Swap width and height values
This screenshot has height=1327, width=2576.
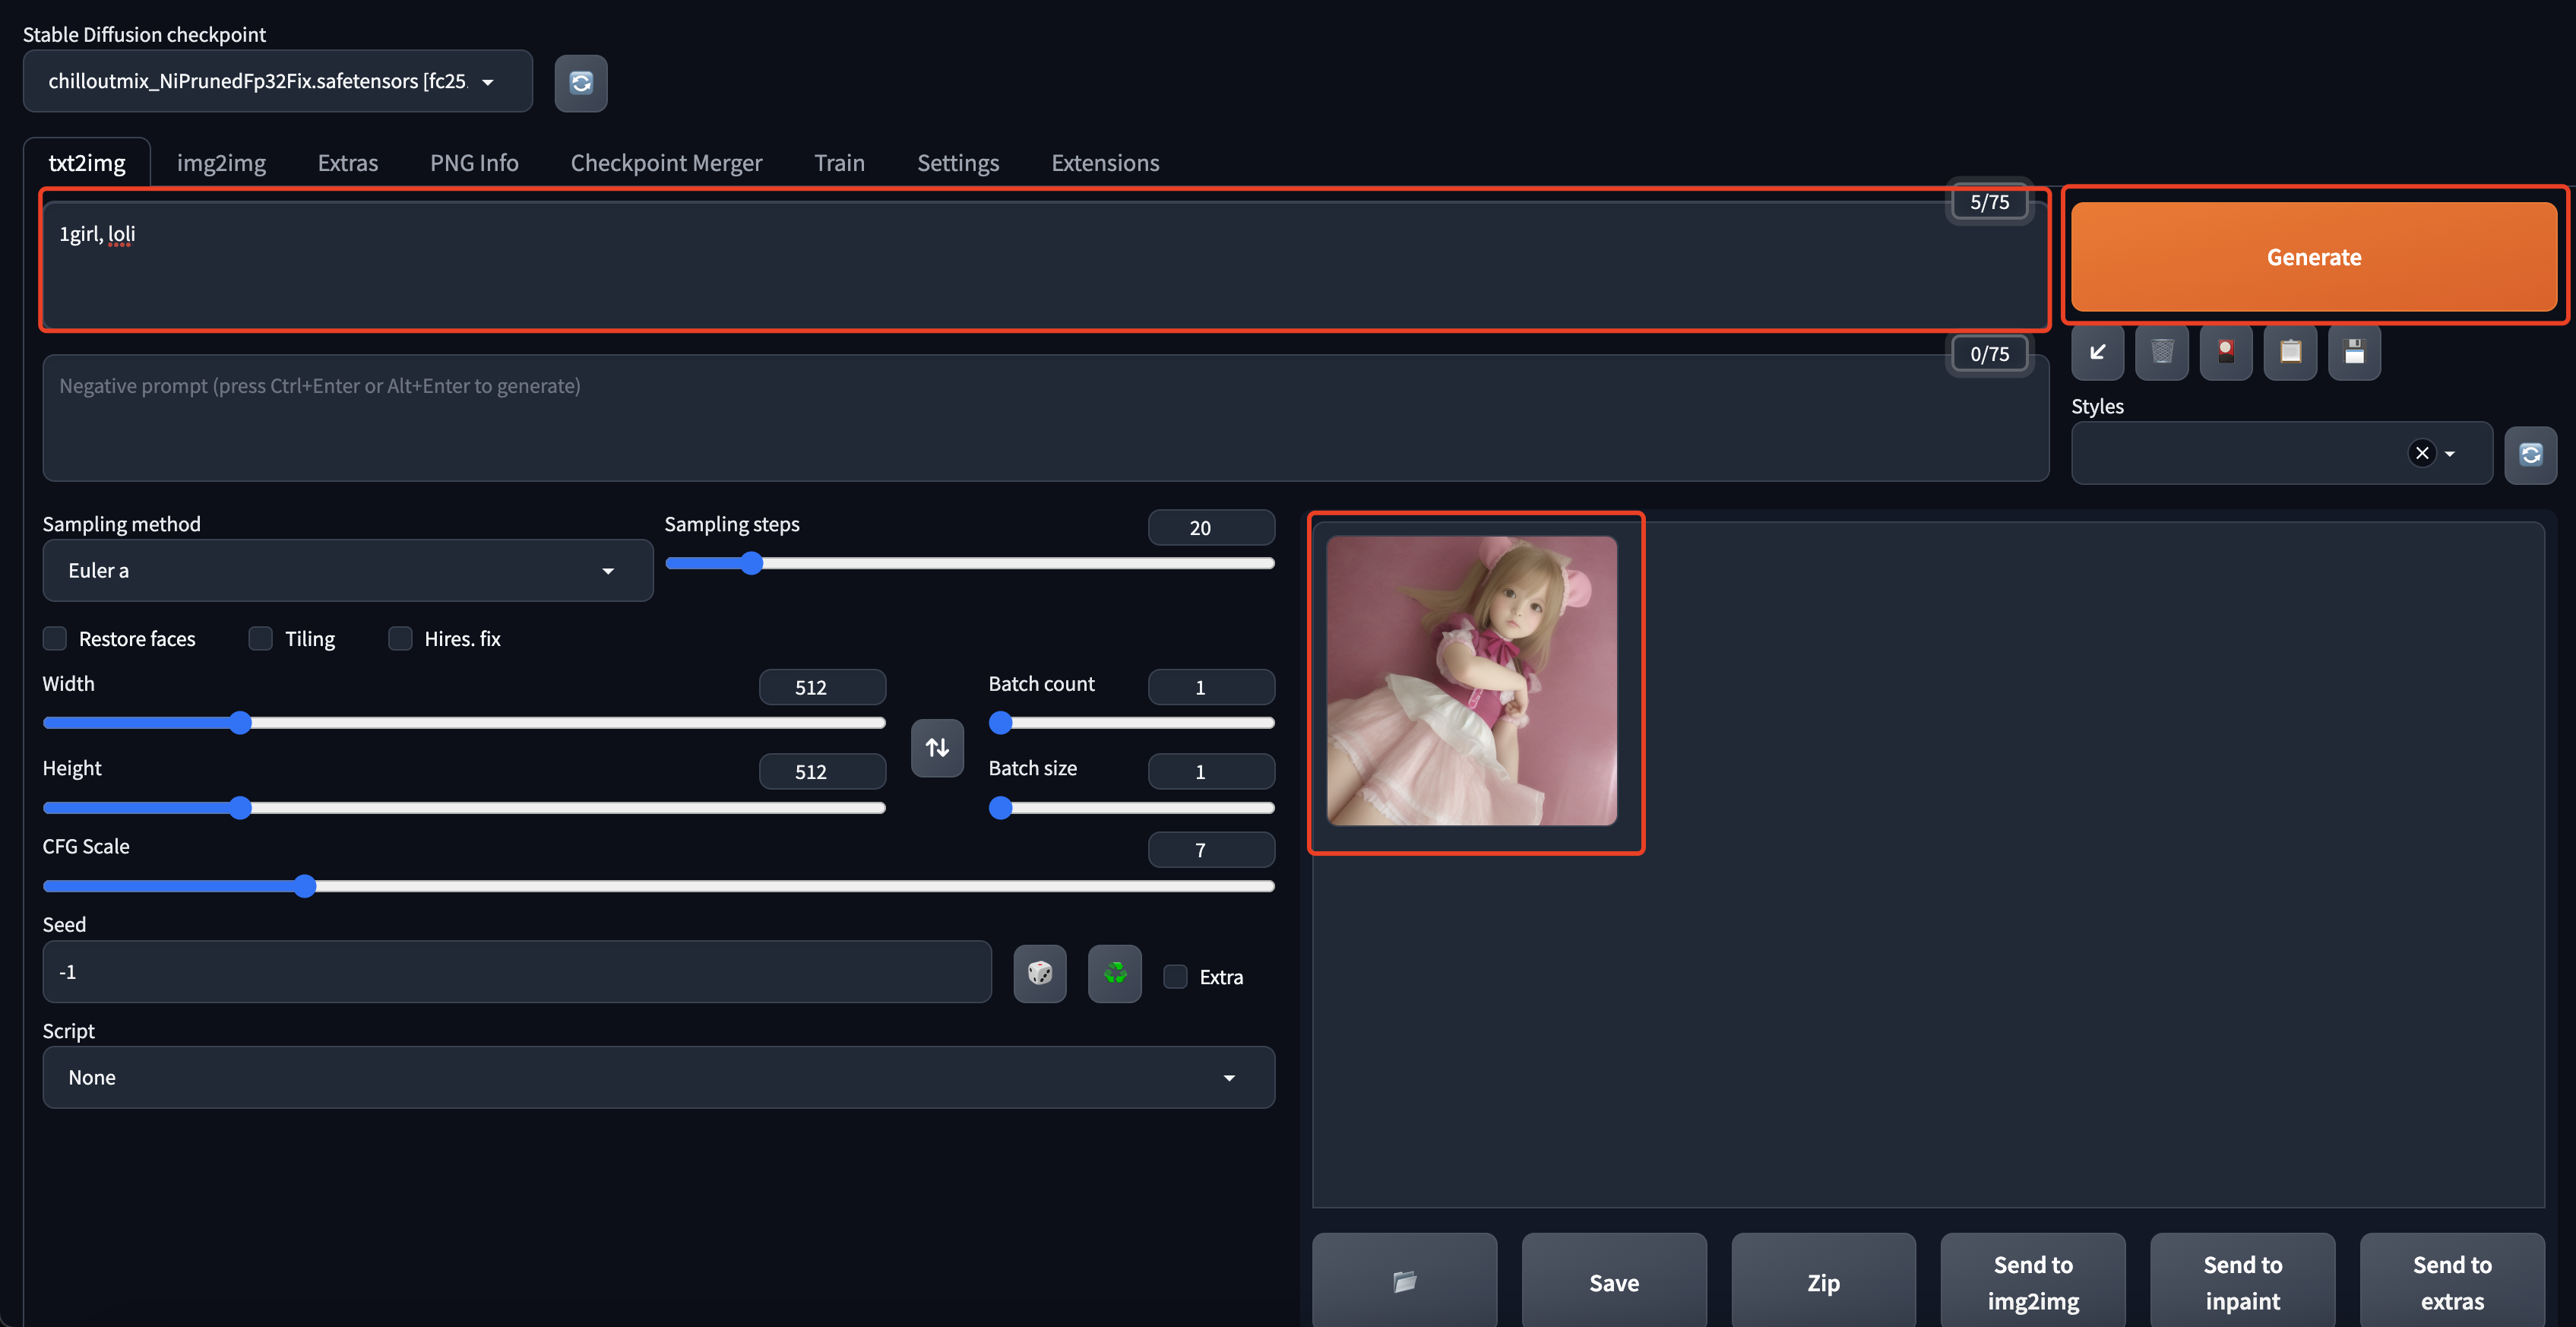(937, 747)
